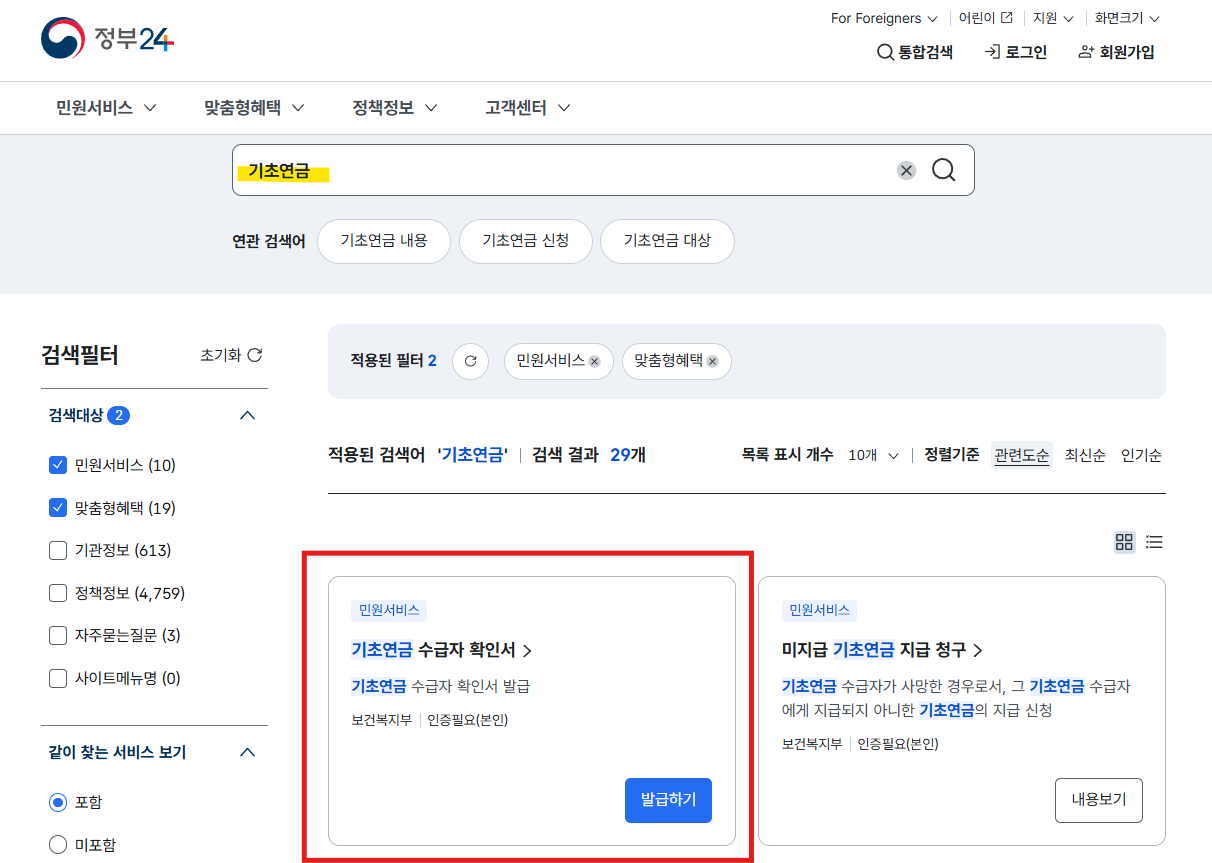This screenshot has height=863, width=1212.
Task: Collapse the 검색대상 filter section
Action: click(247, 415)
